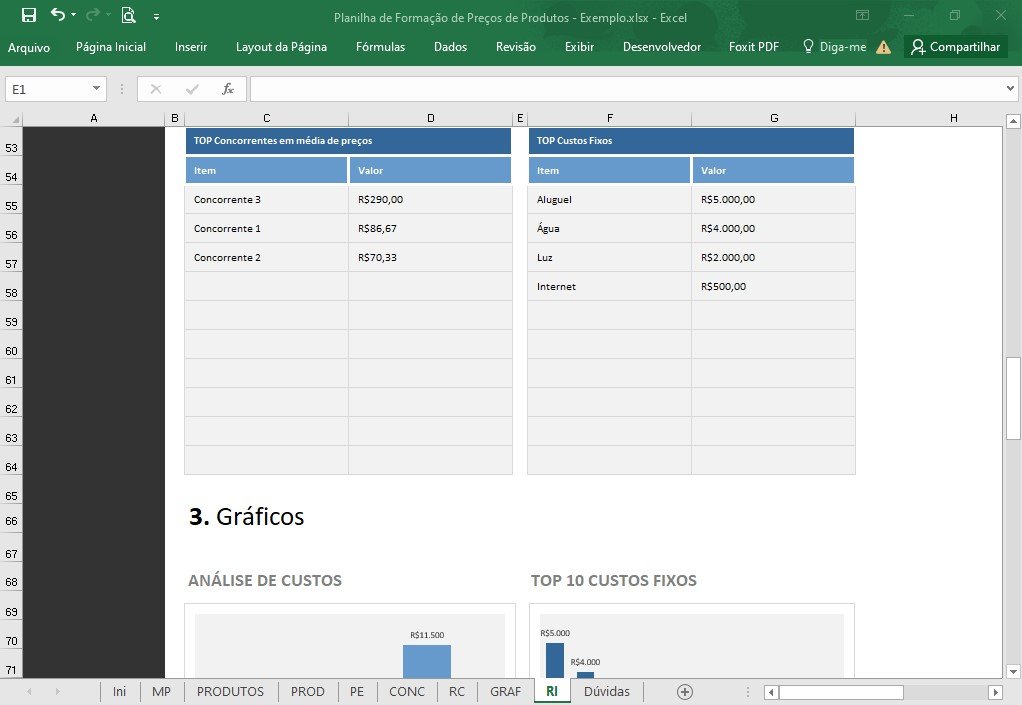Open the Arquivo menu
1022x705 pixels.
click(29, 47)
